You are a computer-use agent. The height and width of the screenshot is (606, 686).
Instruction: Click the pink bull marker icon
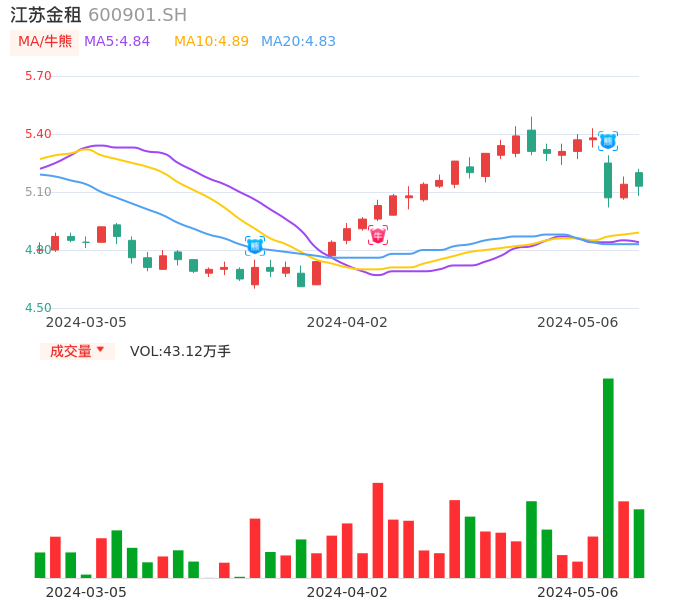(x=378, y=235)
